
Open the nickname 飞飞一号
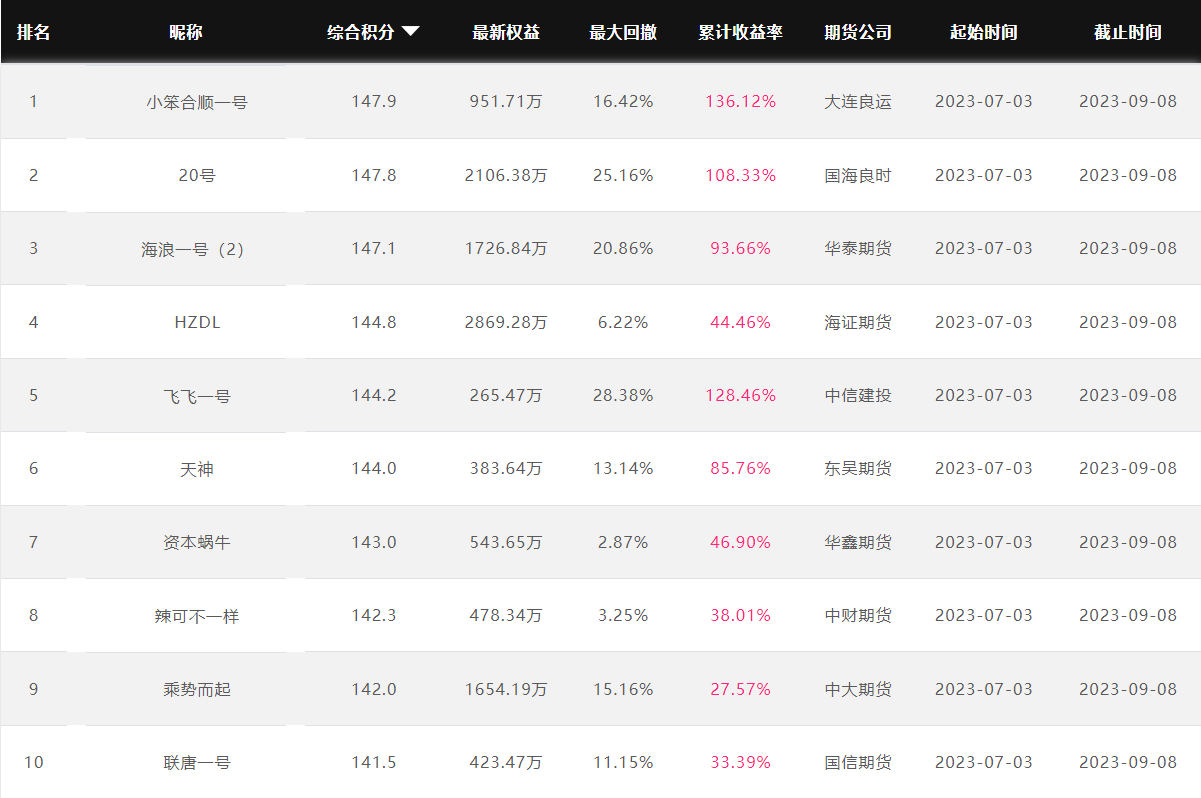tap(197, 396)
